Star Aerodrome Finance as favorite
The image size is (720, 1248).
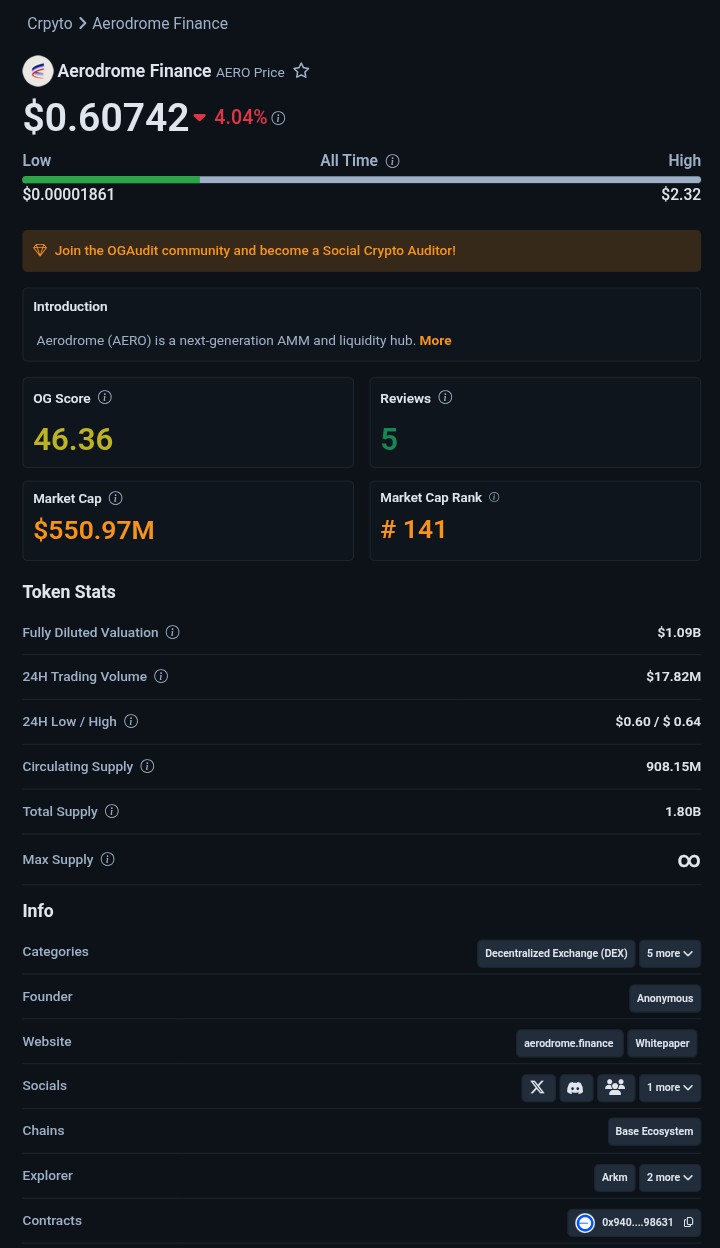tap(301, 71)
